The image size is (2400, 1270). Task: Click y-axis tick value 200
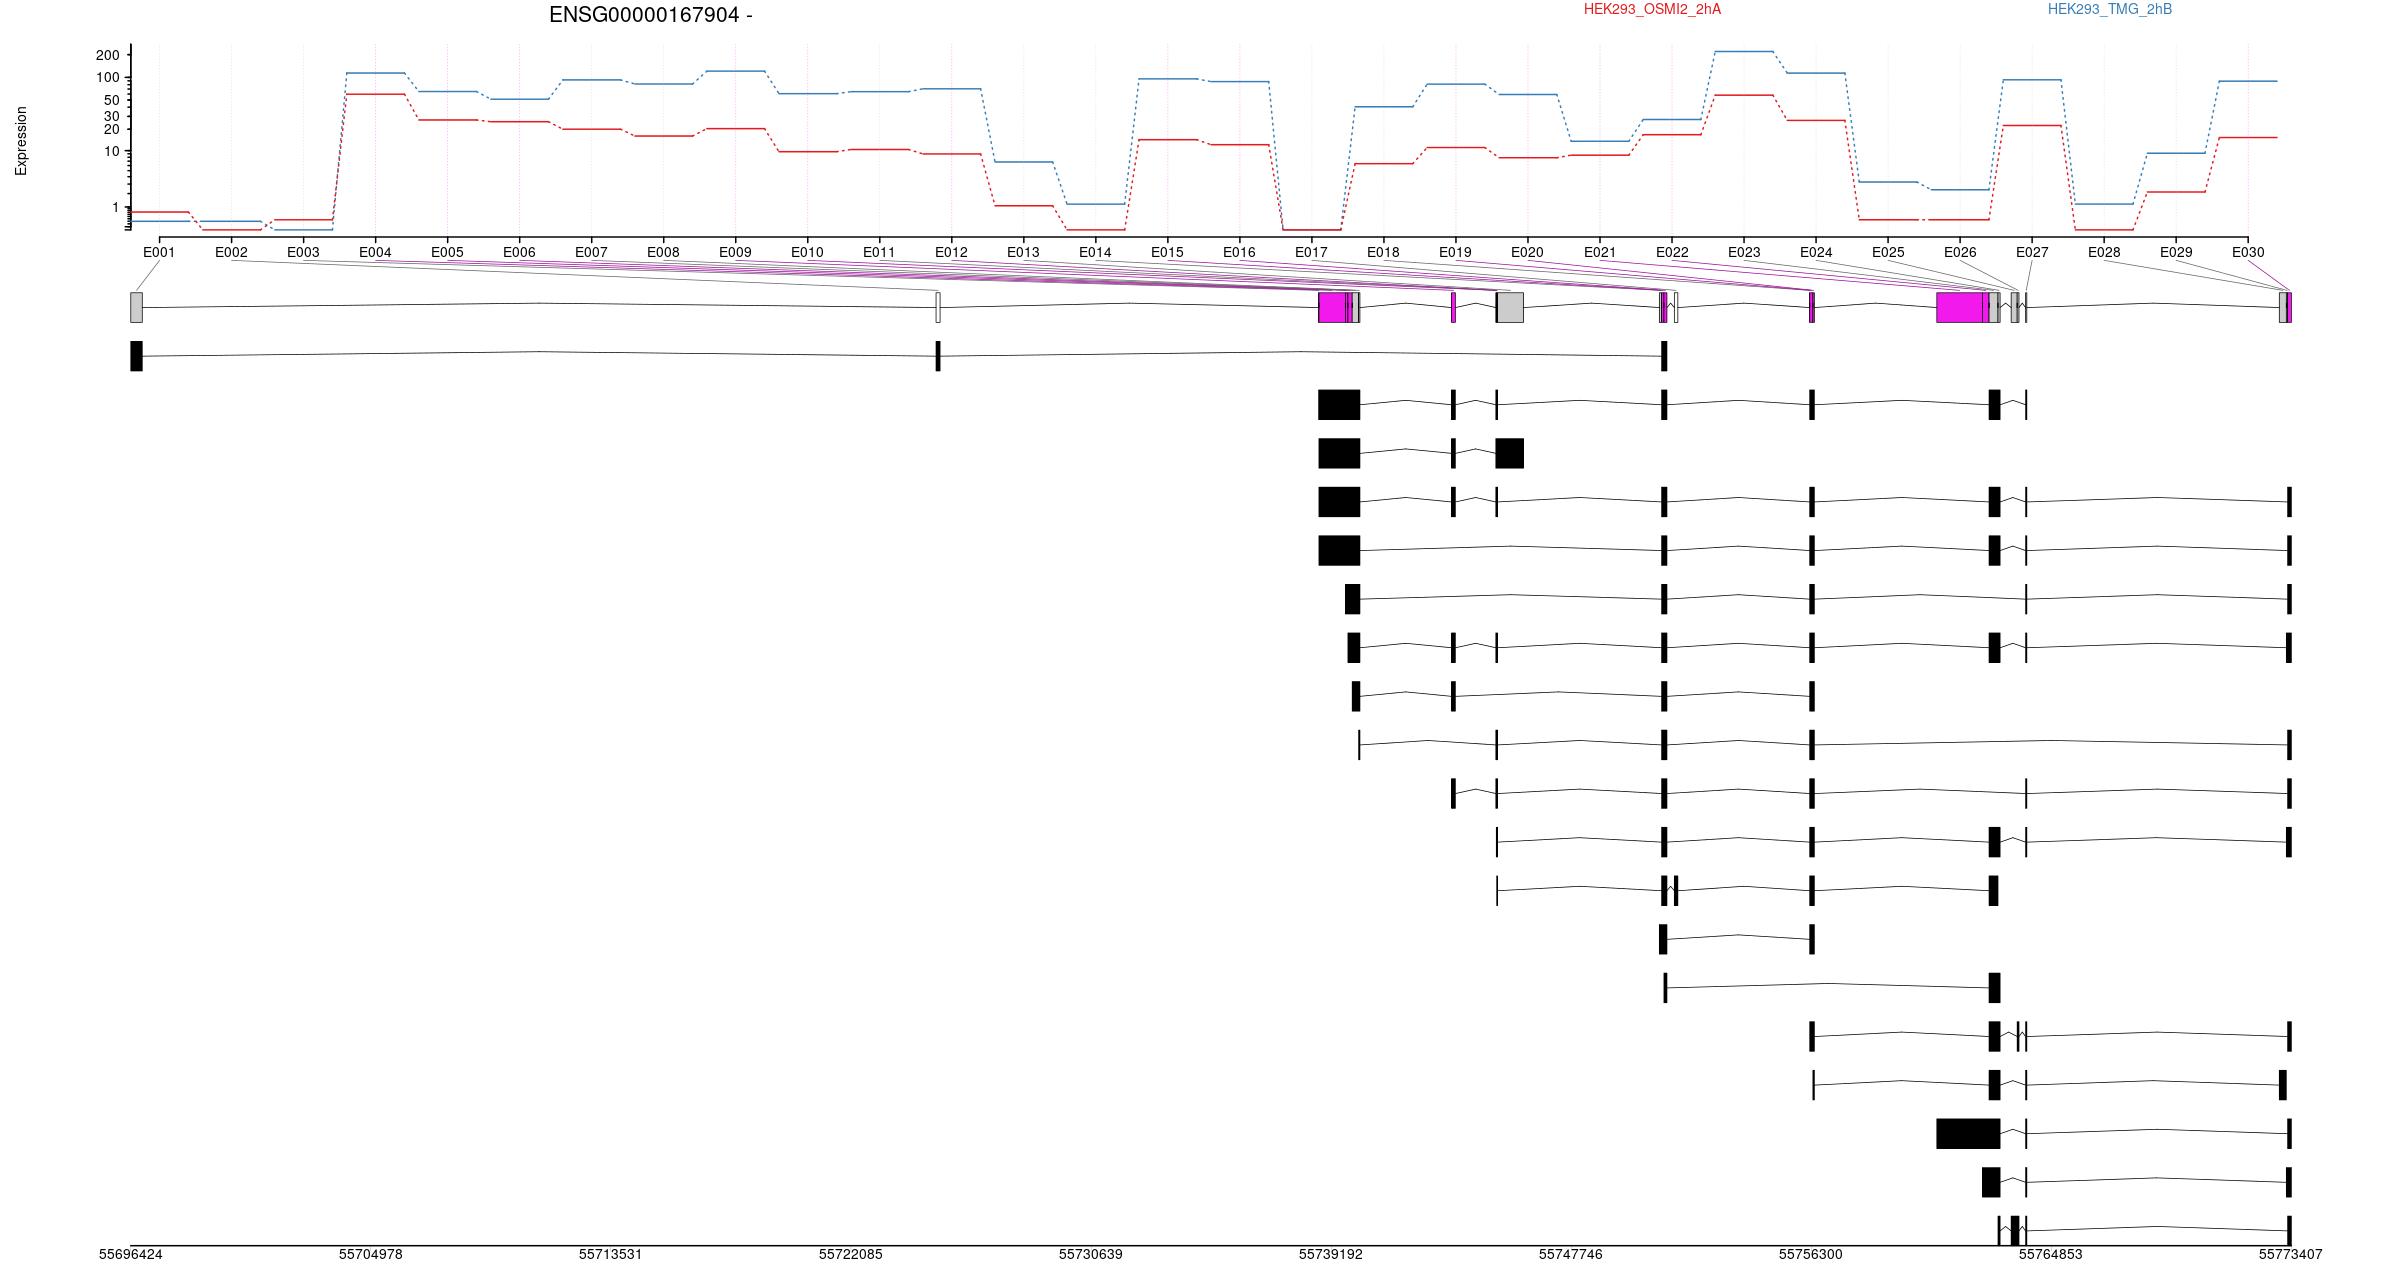pos(107,55)
